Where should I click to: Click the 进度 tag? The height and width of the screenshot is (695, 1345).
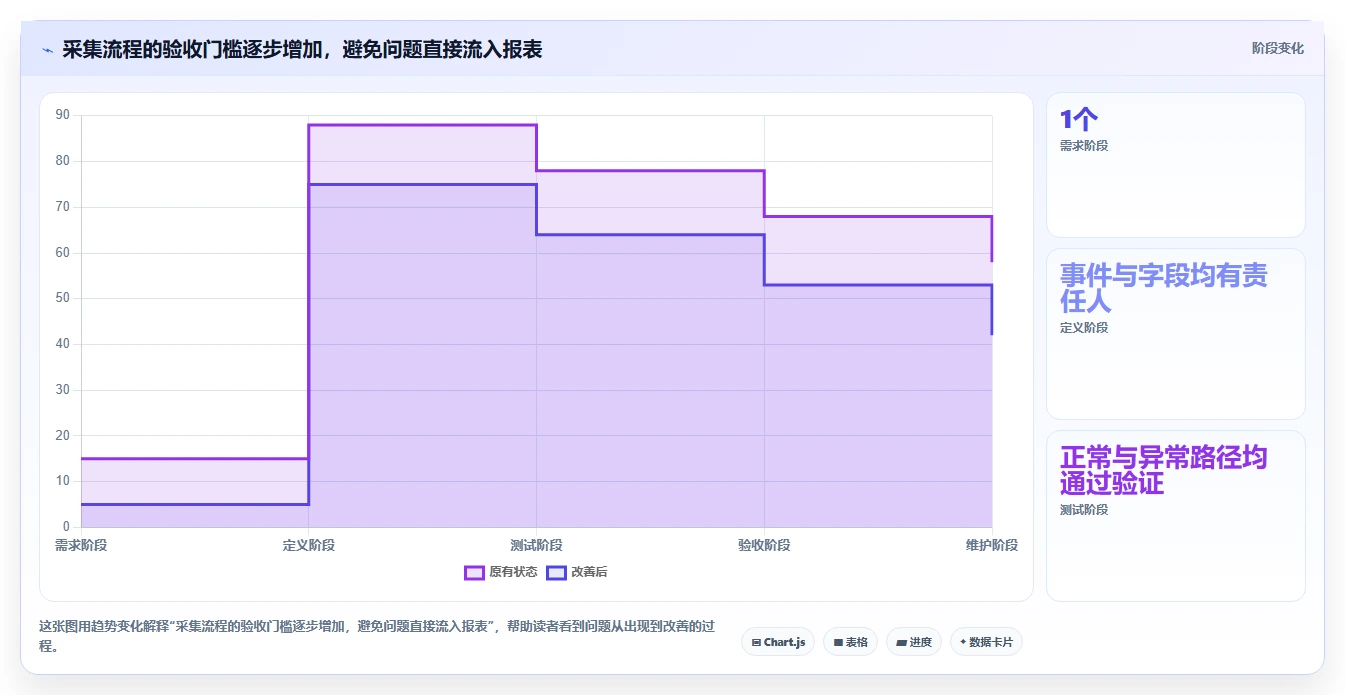[x=914, y=642]
